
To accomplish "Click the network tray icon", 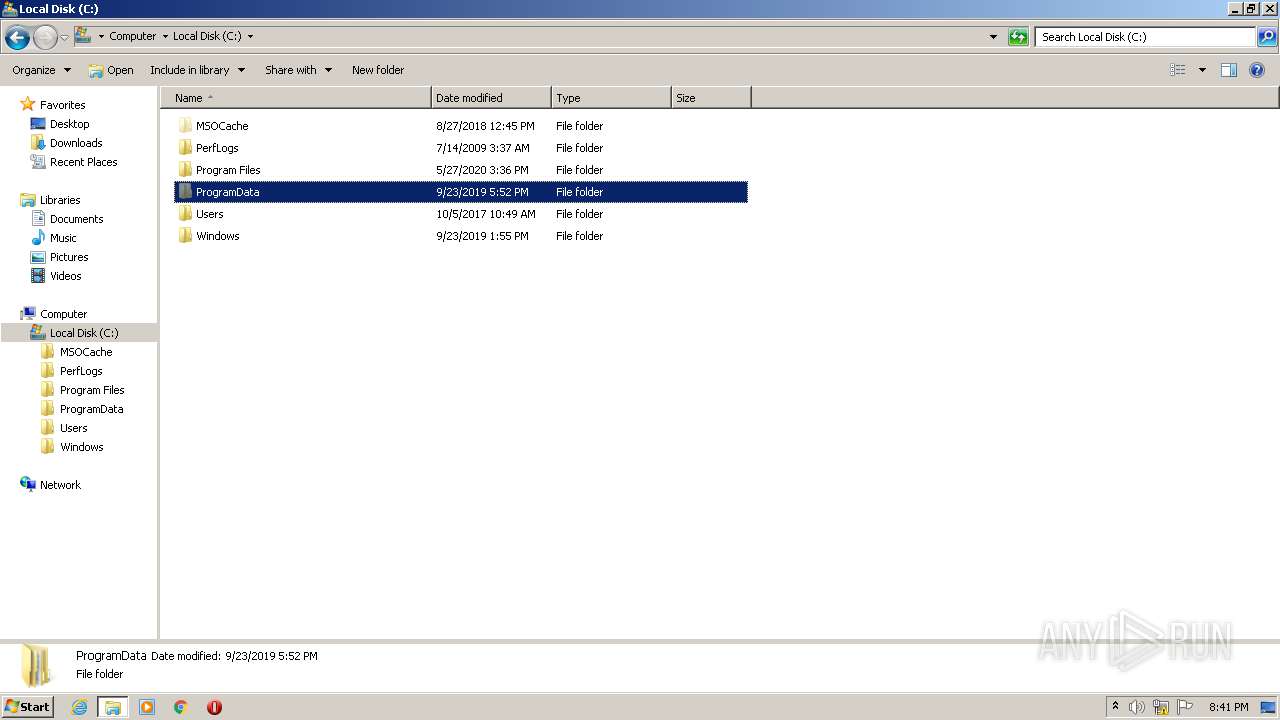I will pos(1161,707).
